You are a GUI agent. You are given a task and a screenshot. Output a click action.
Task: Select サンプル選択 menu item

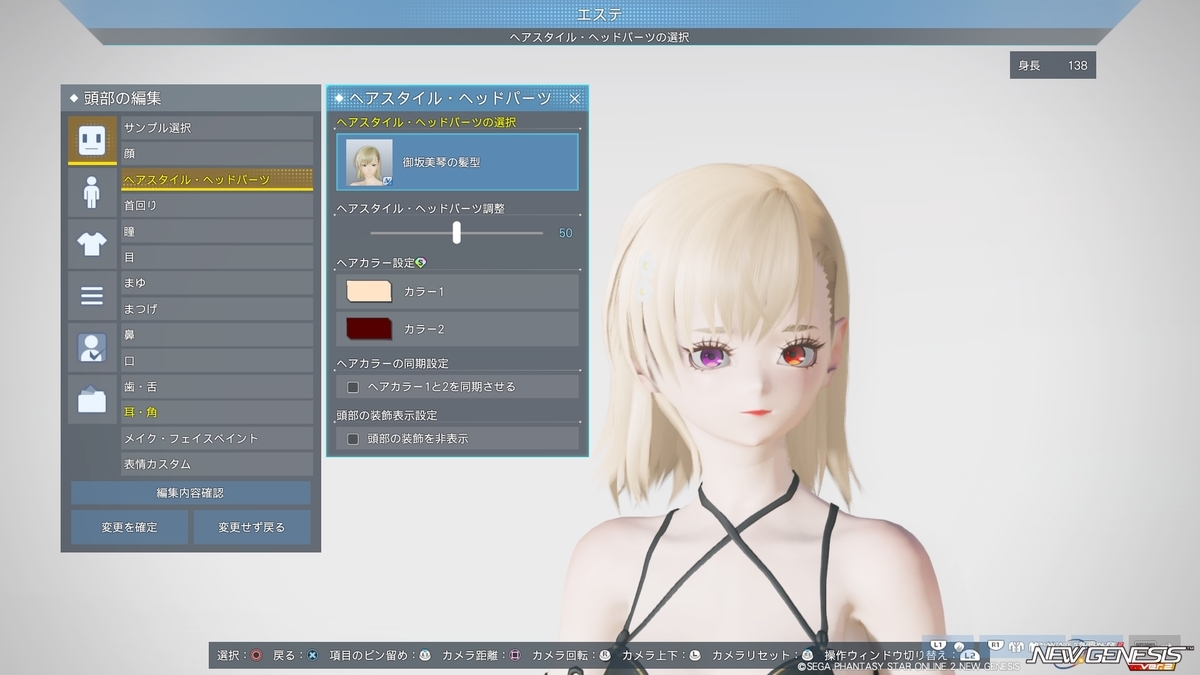[217, 128]
